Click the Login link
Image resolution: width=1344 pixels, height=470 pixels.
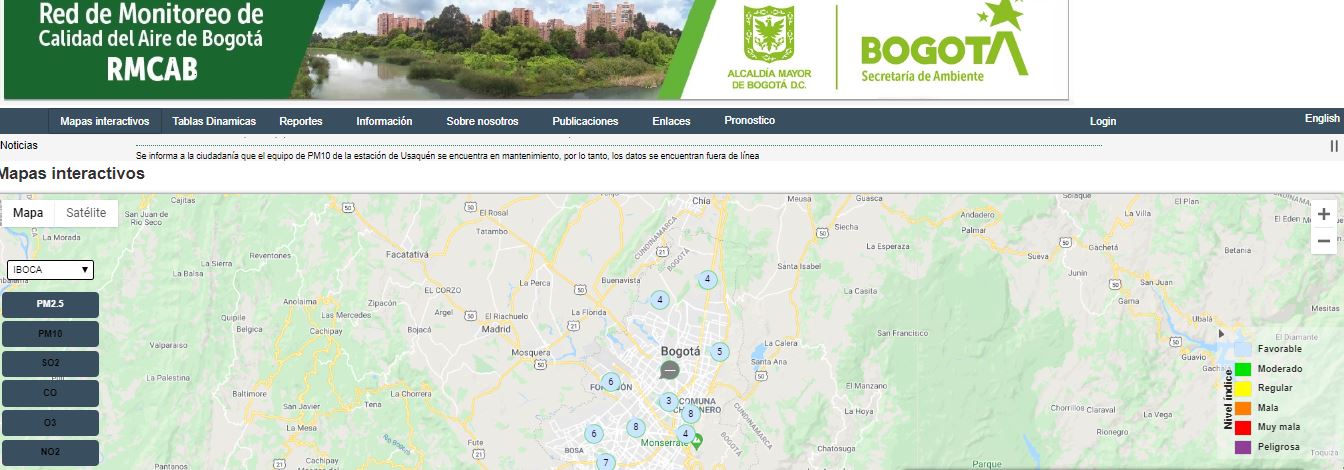pyautogui.click(x=1102, y=121)
